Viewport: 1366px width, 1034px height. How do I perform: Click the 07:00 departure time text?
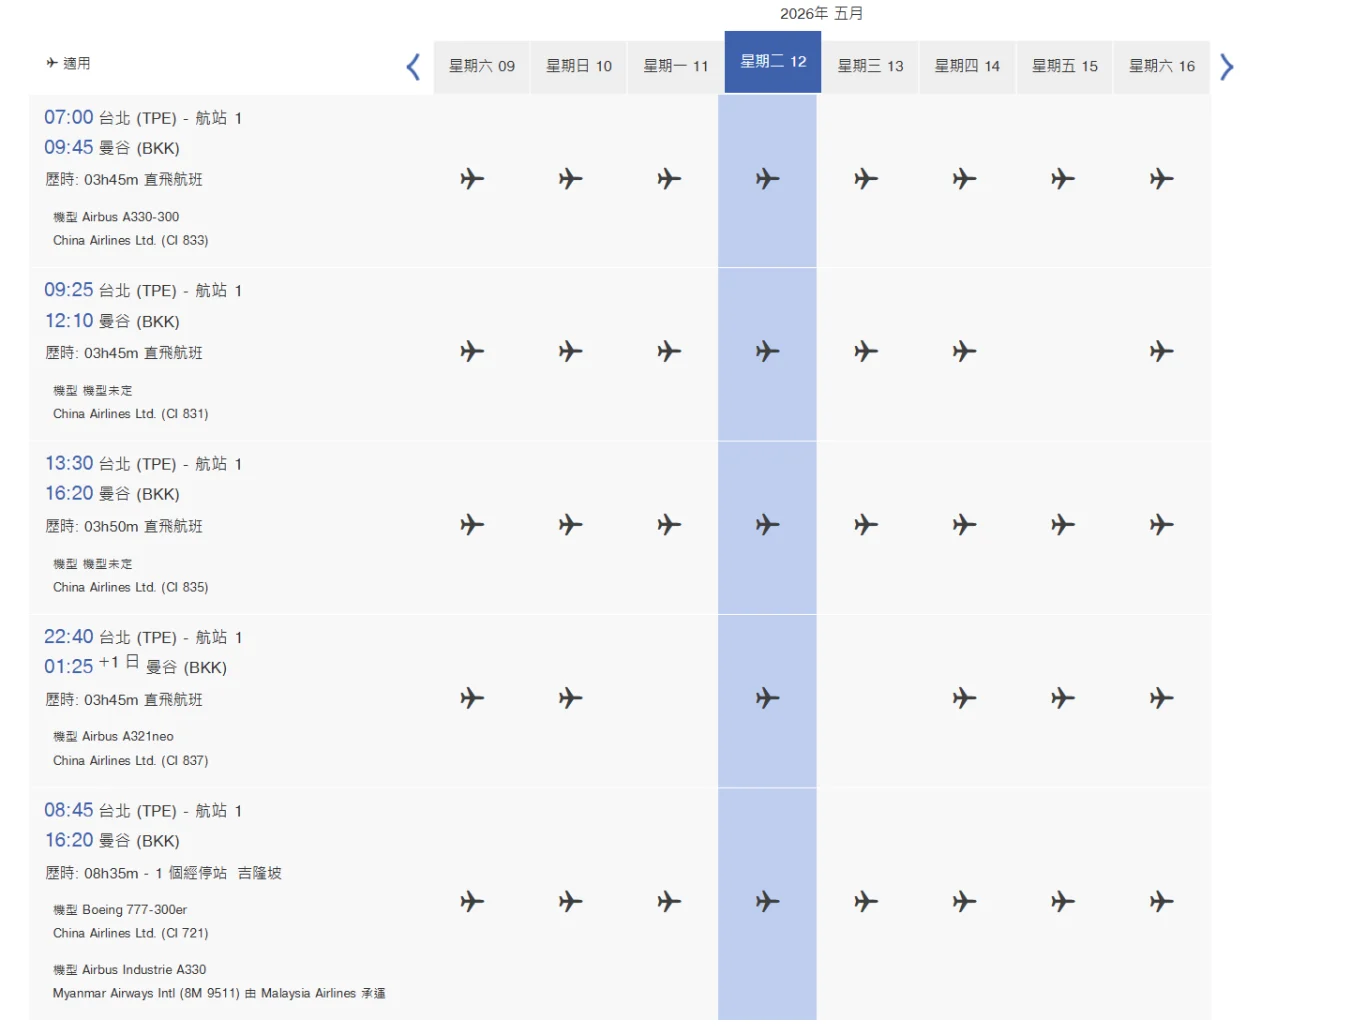68,117
